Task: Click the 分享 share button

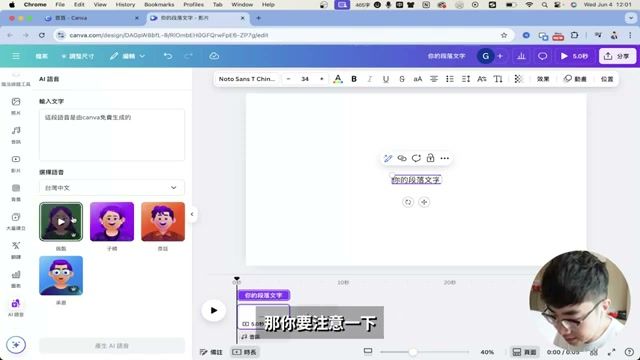Action: [617, 56]
